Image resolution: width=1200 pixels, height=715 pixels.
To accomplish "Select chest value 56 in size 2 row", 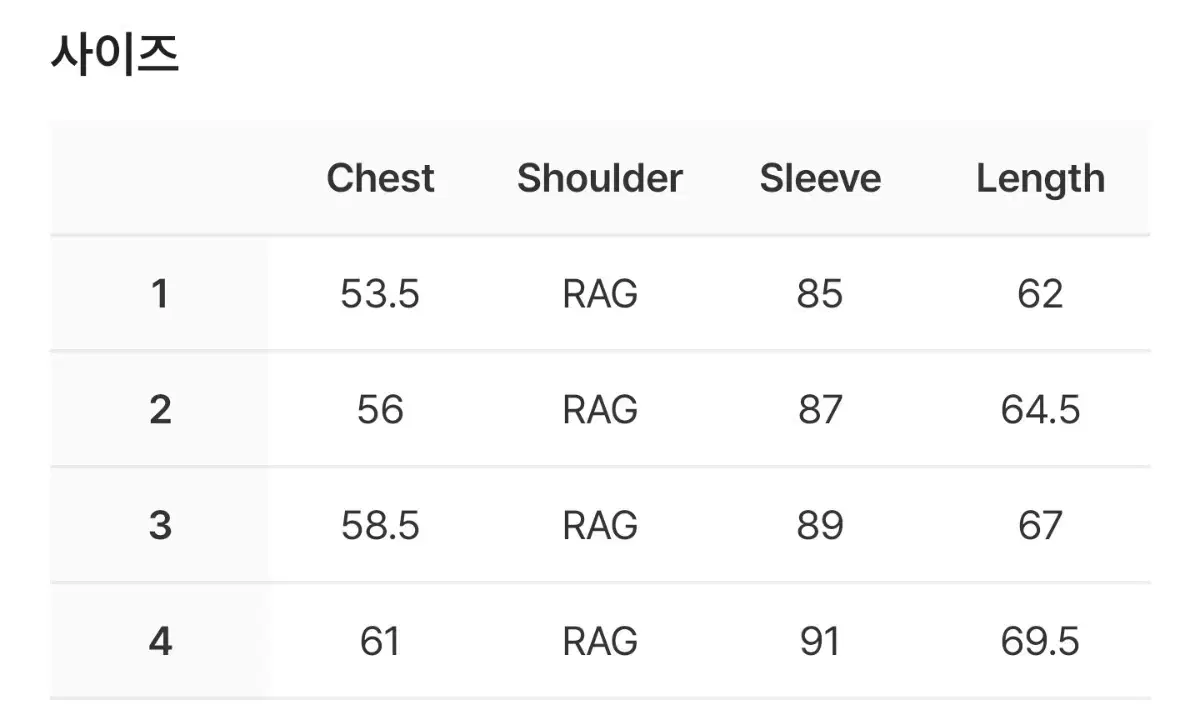I will coord(380,410).
